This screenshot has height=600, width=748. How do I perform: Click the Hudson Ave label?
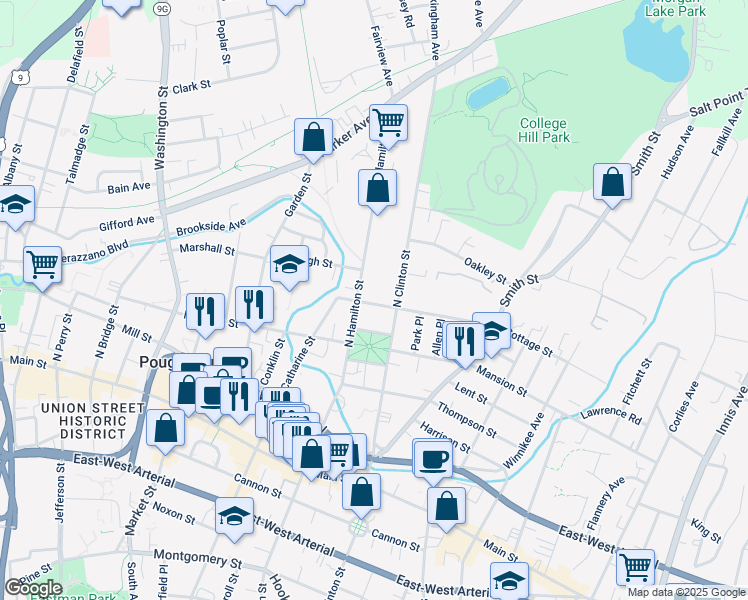point(677,152)
